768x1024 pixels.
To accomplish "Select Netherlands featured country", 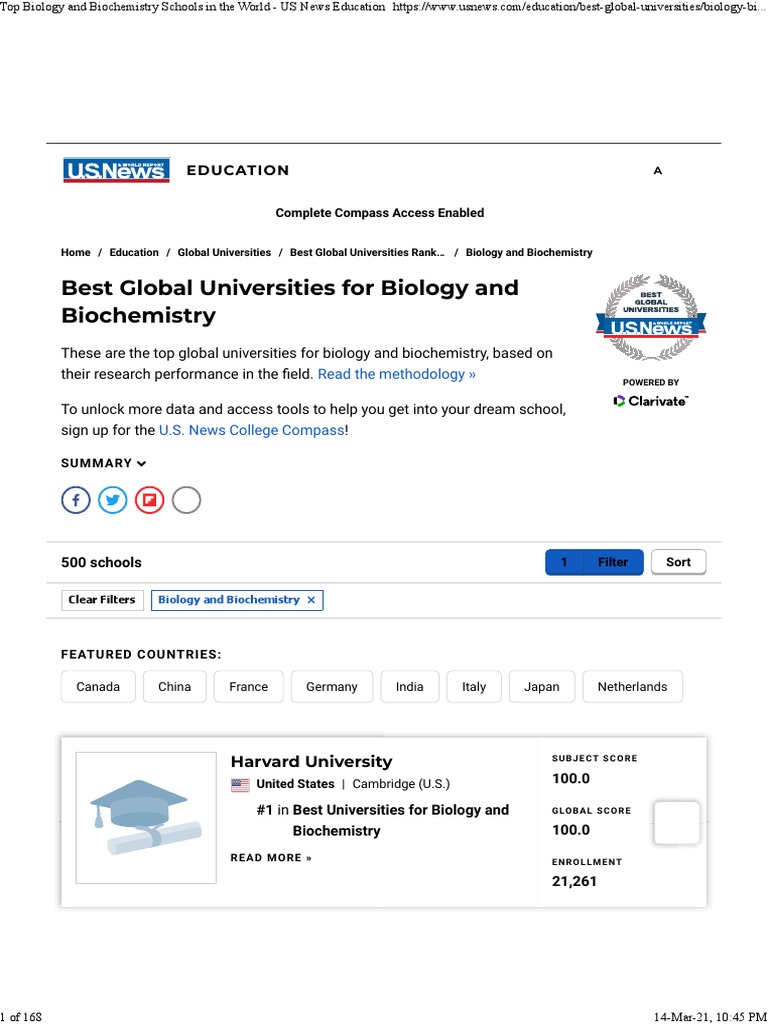I will tap(633, 686).
